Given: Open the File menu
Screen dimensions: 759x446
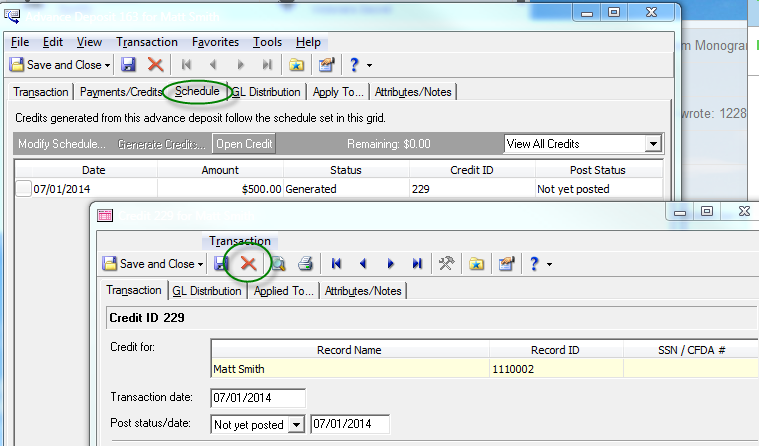Looking at the screenshot, I should pos(20,42).
